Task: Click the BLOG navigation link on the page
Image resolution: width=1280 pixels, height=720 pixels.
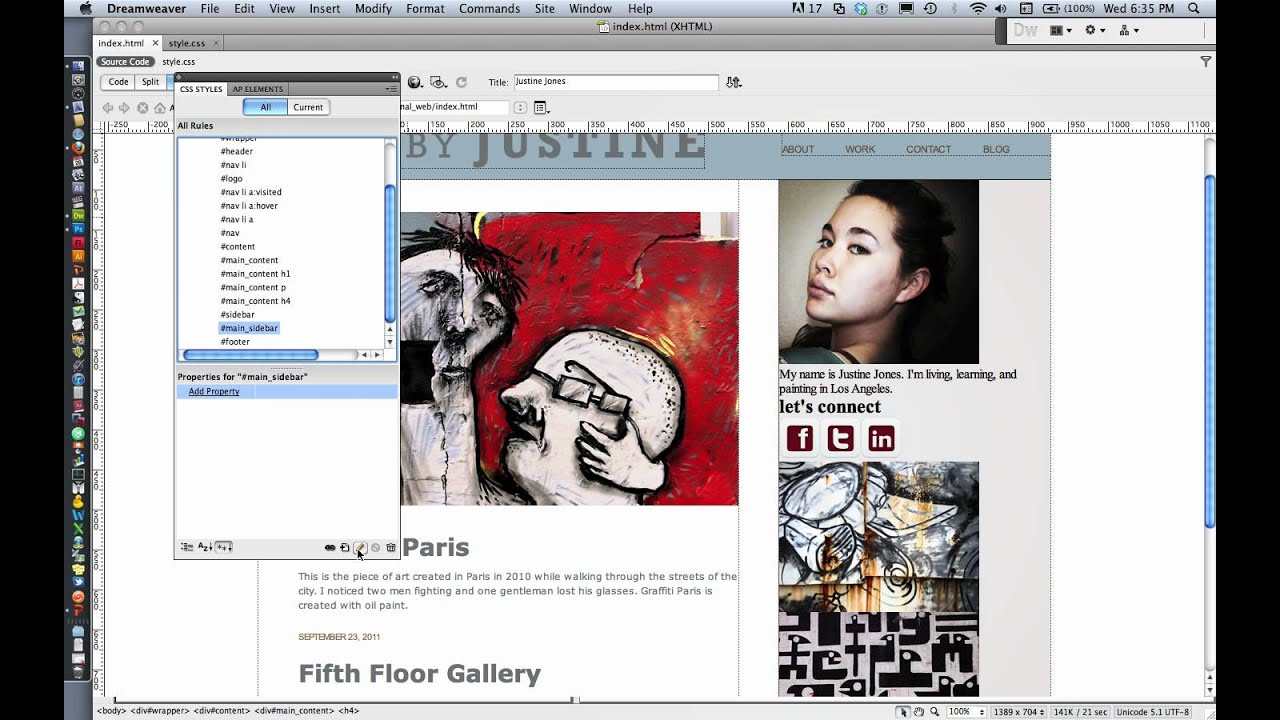Action: pyautogui.click(x=996, y=150)
